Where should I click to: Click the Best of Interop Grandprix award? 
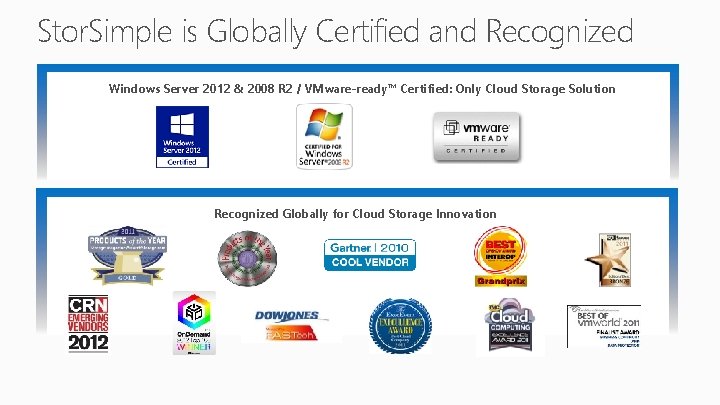pos(501,256)
